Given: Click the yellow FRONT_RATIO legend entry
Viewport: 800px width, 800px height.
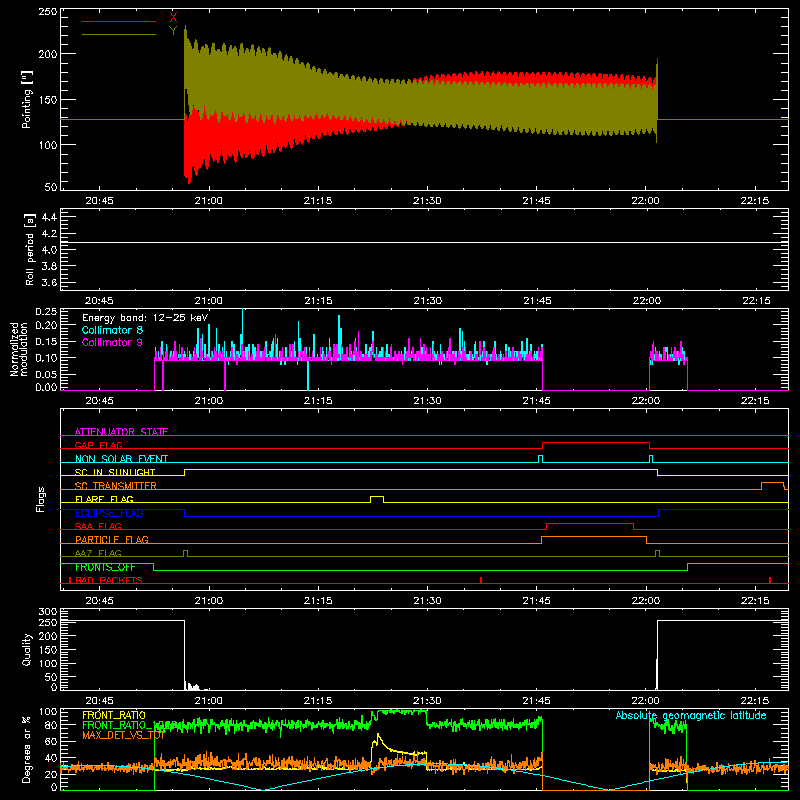Looking at the screenshot, I should pos(114,715).
